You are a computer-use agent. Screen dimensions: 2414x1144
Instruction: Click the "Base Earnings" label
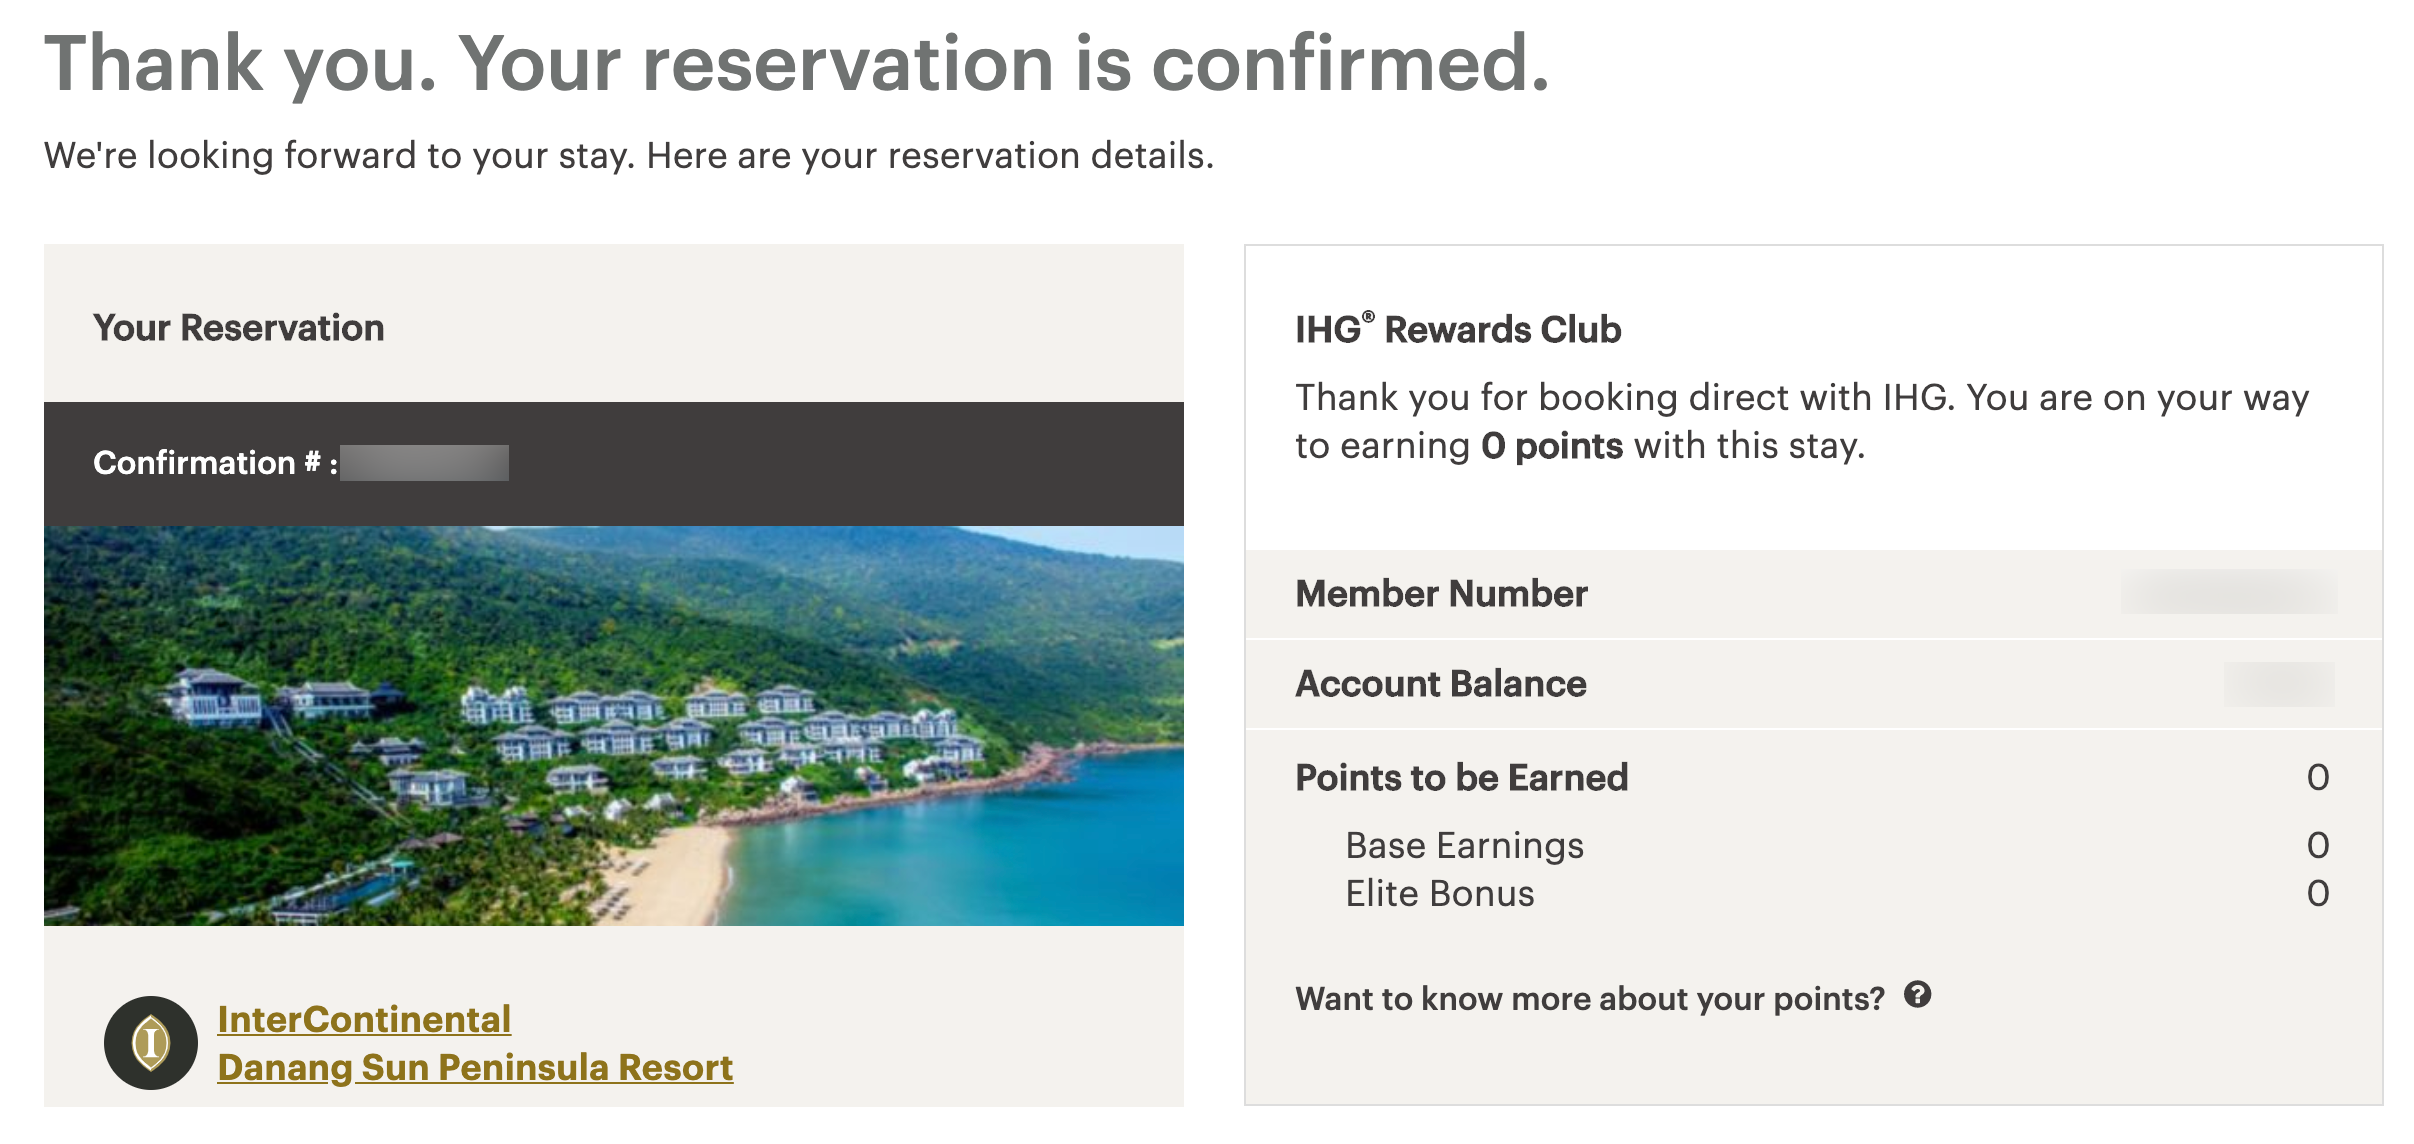pos(1464,846)
